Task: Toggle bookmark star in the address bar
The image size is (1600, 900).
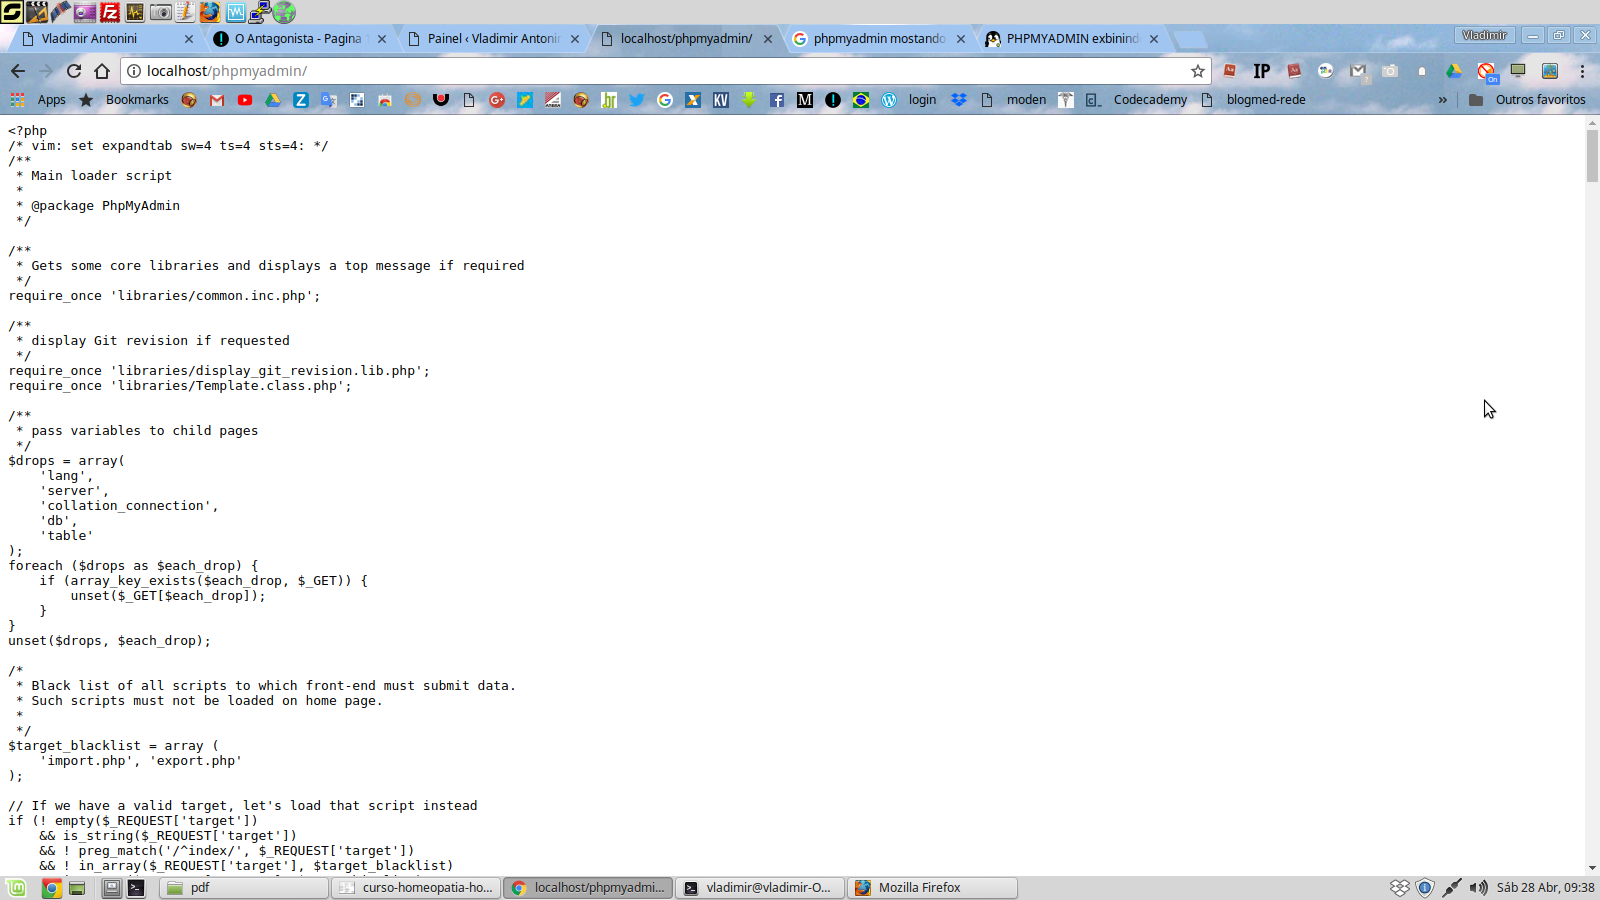Action: pyautogui.click(x=1197, y=71)
